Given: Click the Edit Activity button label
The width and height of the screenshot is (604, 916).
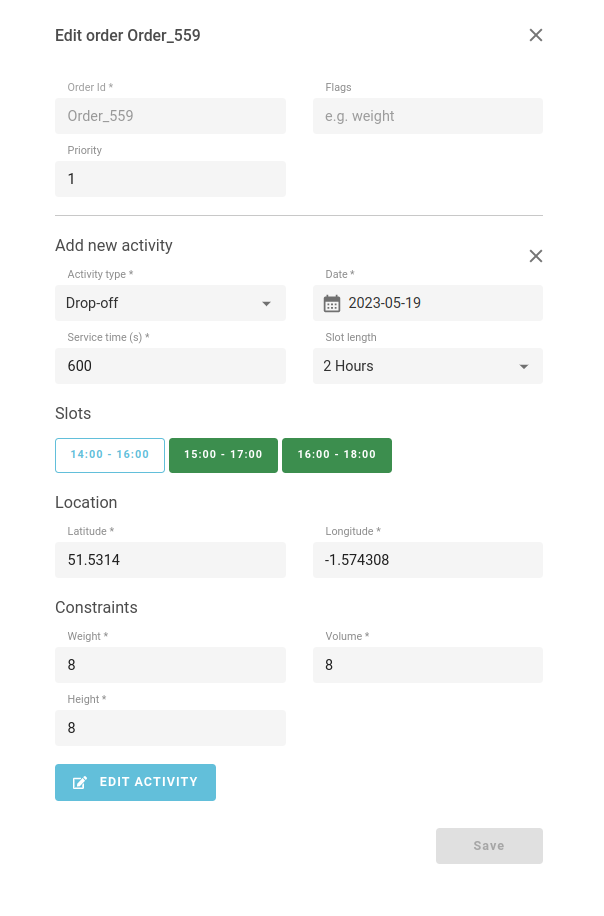Looking at the screenshot, I should pyautogui.click(x=149, y=782).
